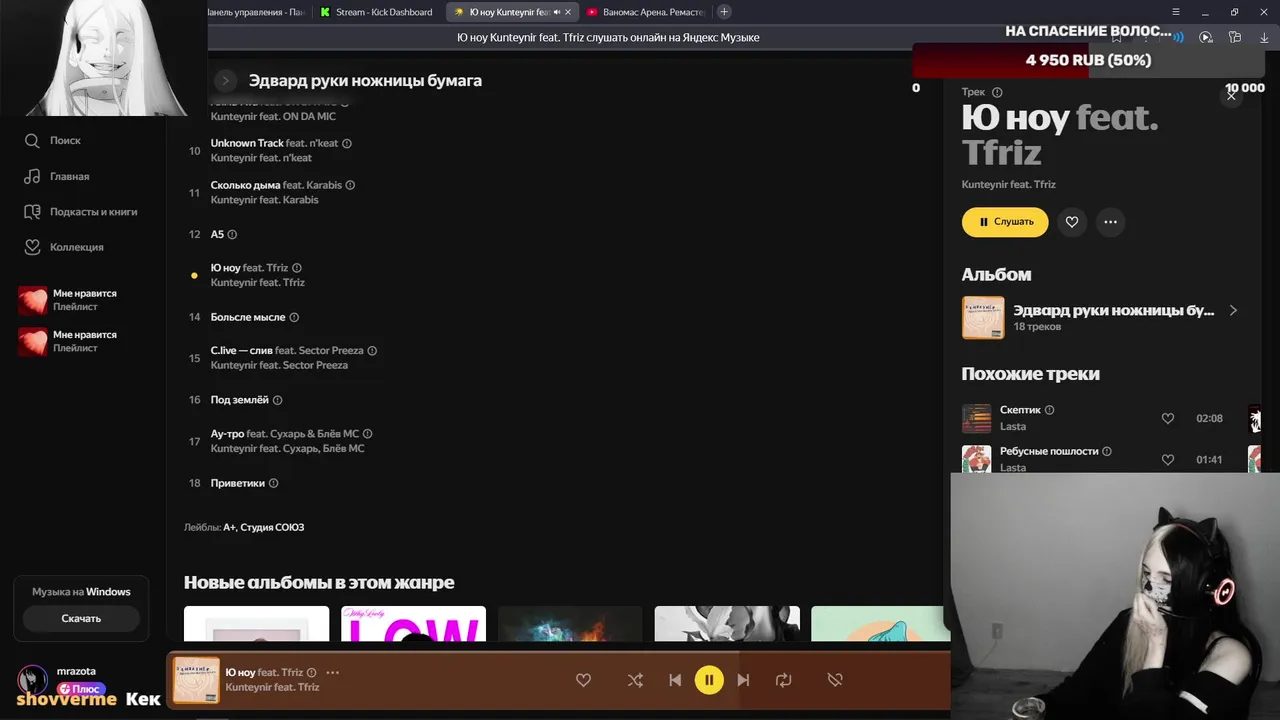Like similar track Ребусные пошлости
The width and height of the screenshot is (1280, 720).
point(1168,460)
